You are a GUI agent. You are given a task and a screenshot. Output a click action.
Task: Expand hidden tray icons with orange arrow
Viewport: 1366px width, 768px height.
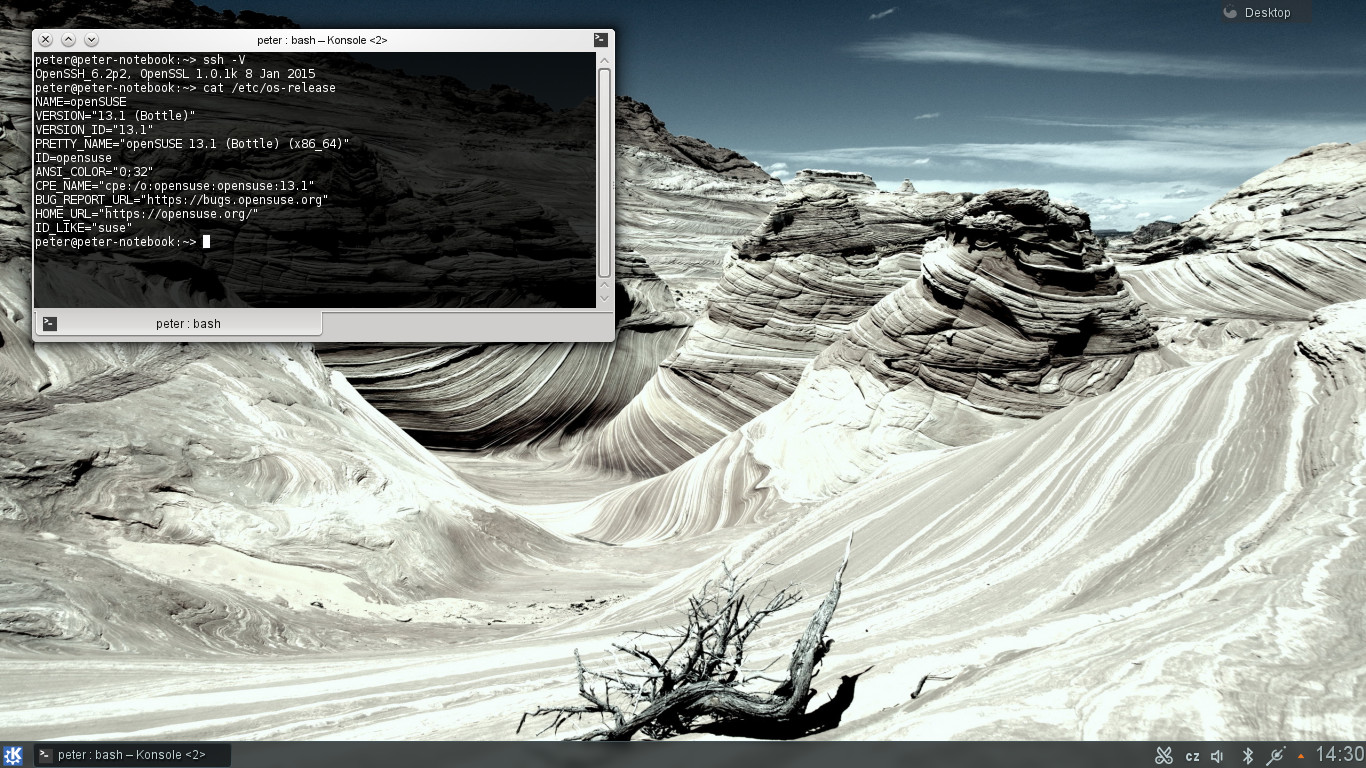tap(1301, 756)
